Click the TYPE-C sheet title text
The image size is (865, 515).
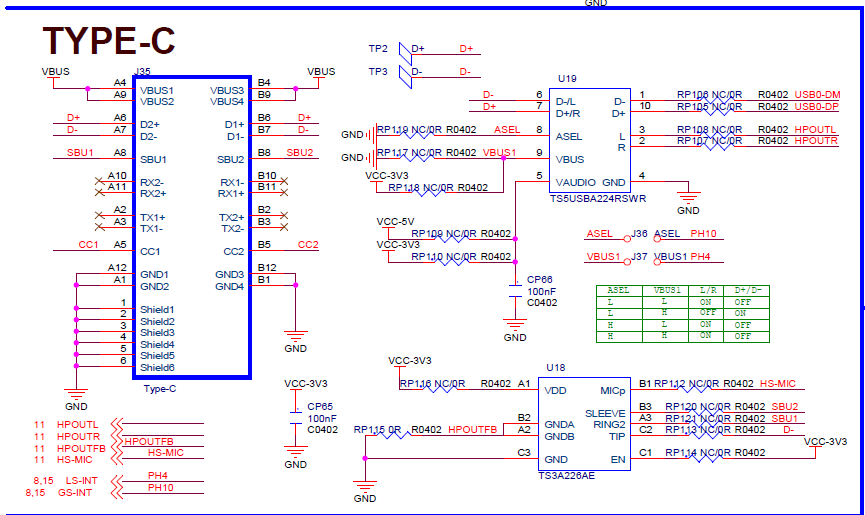[109, 40]
